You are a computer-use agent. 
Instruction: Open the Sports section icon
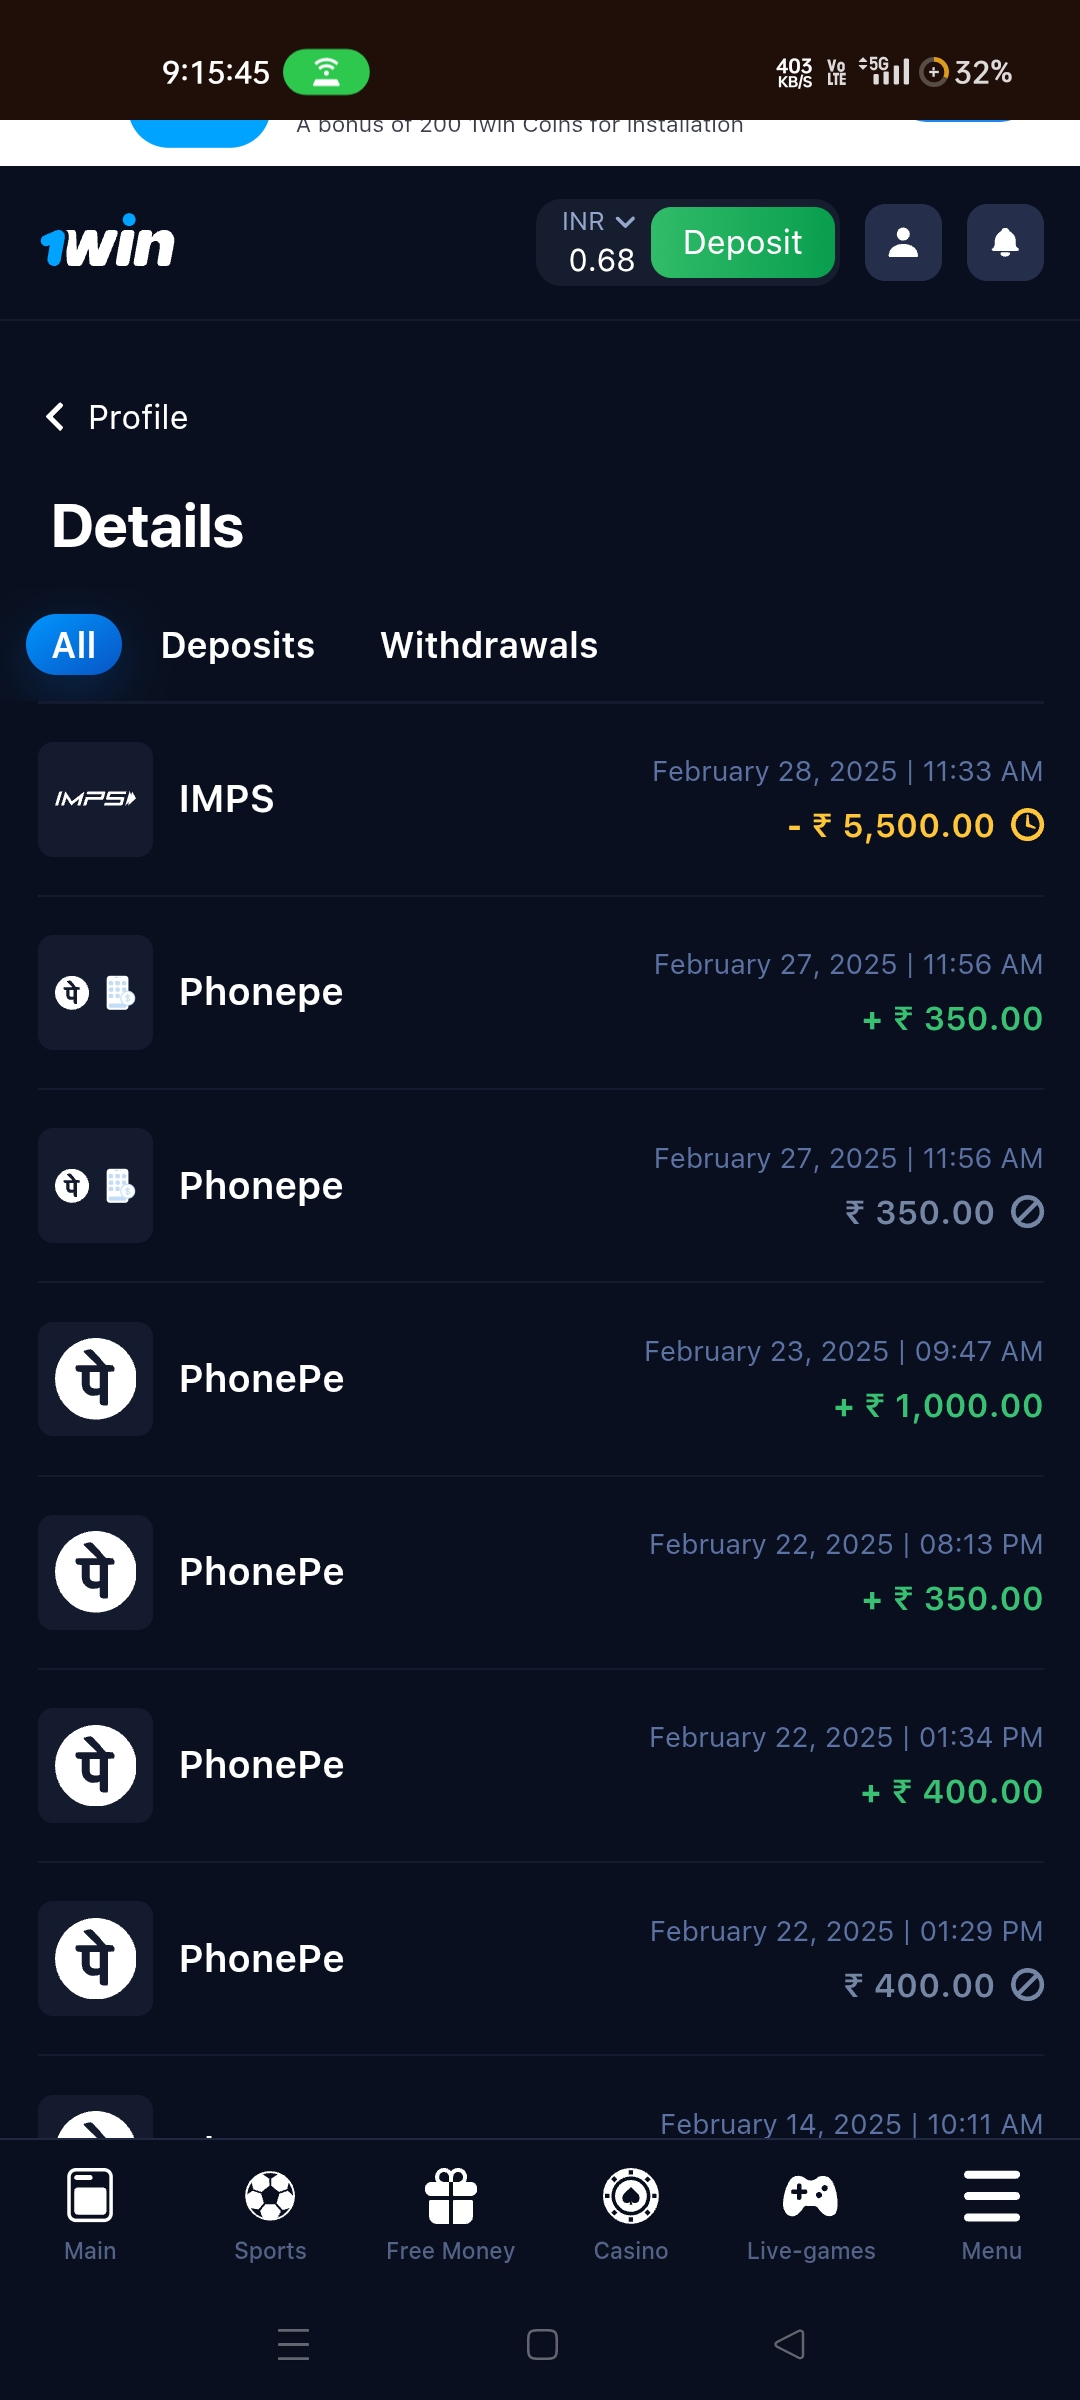pos(270,2197)
